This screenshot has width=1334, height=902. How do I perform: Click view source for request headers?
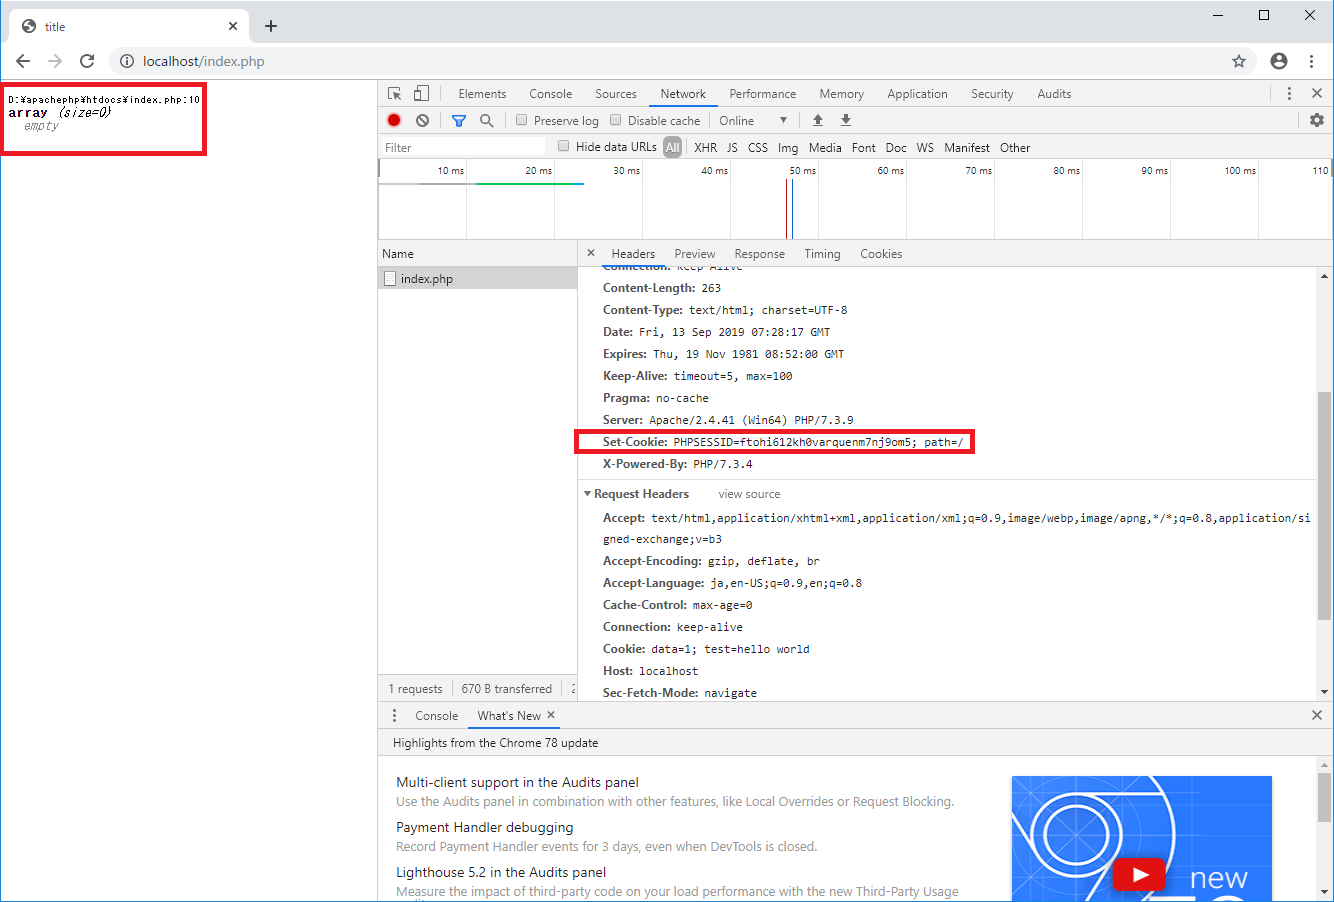coord(749,494)
